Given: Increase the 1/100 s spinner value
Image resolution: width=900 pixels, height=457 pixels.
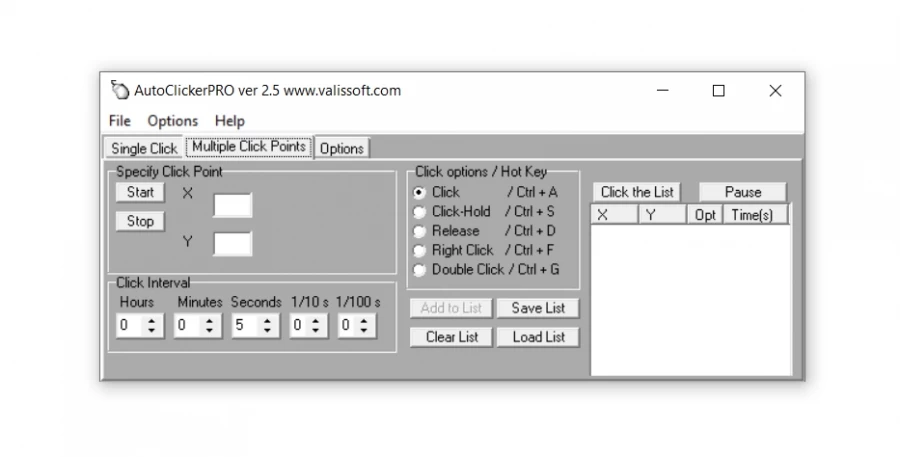Looking at the screenshot, I should click(364, 321).
